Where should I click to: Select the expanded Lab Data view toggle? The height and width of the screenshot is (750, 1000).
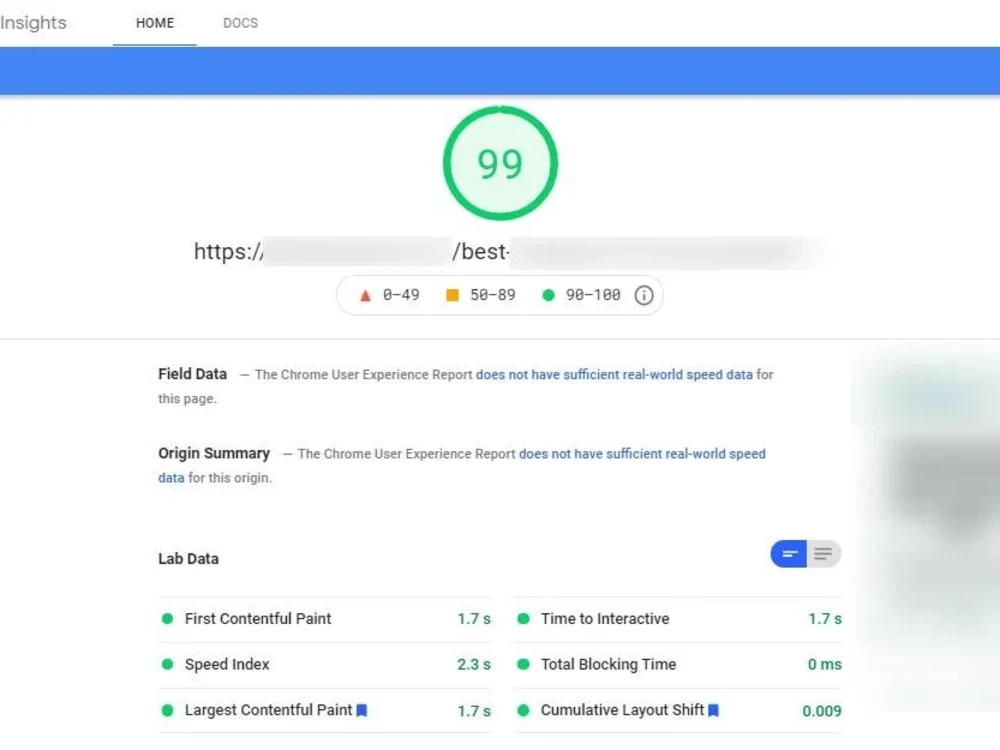pyautogui.click(x=823, y=554)
